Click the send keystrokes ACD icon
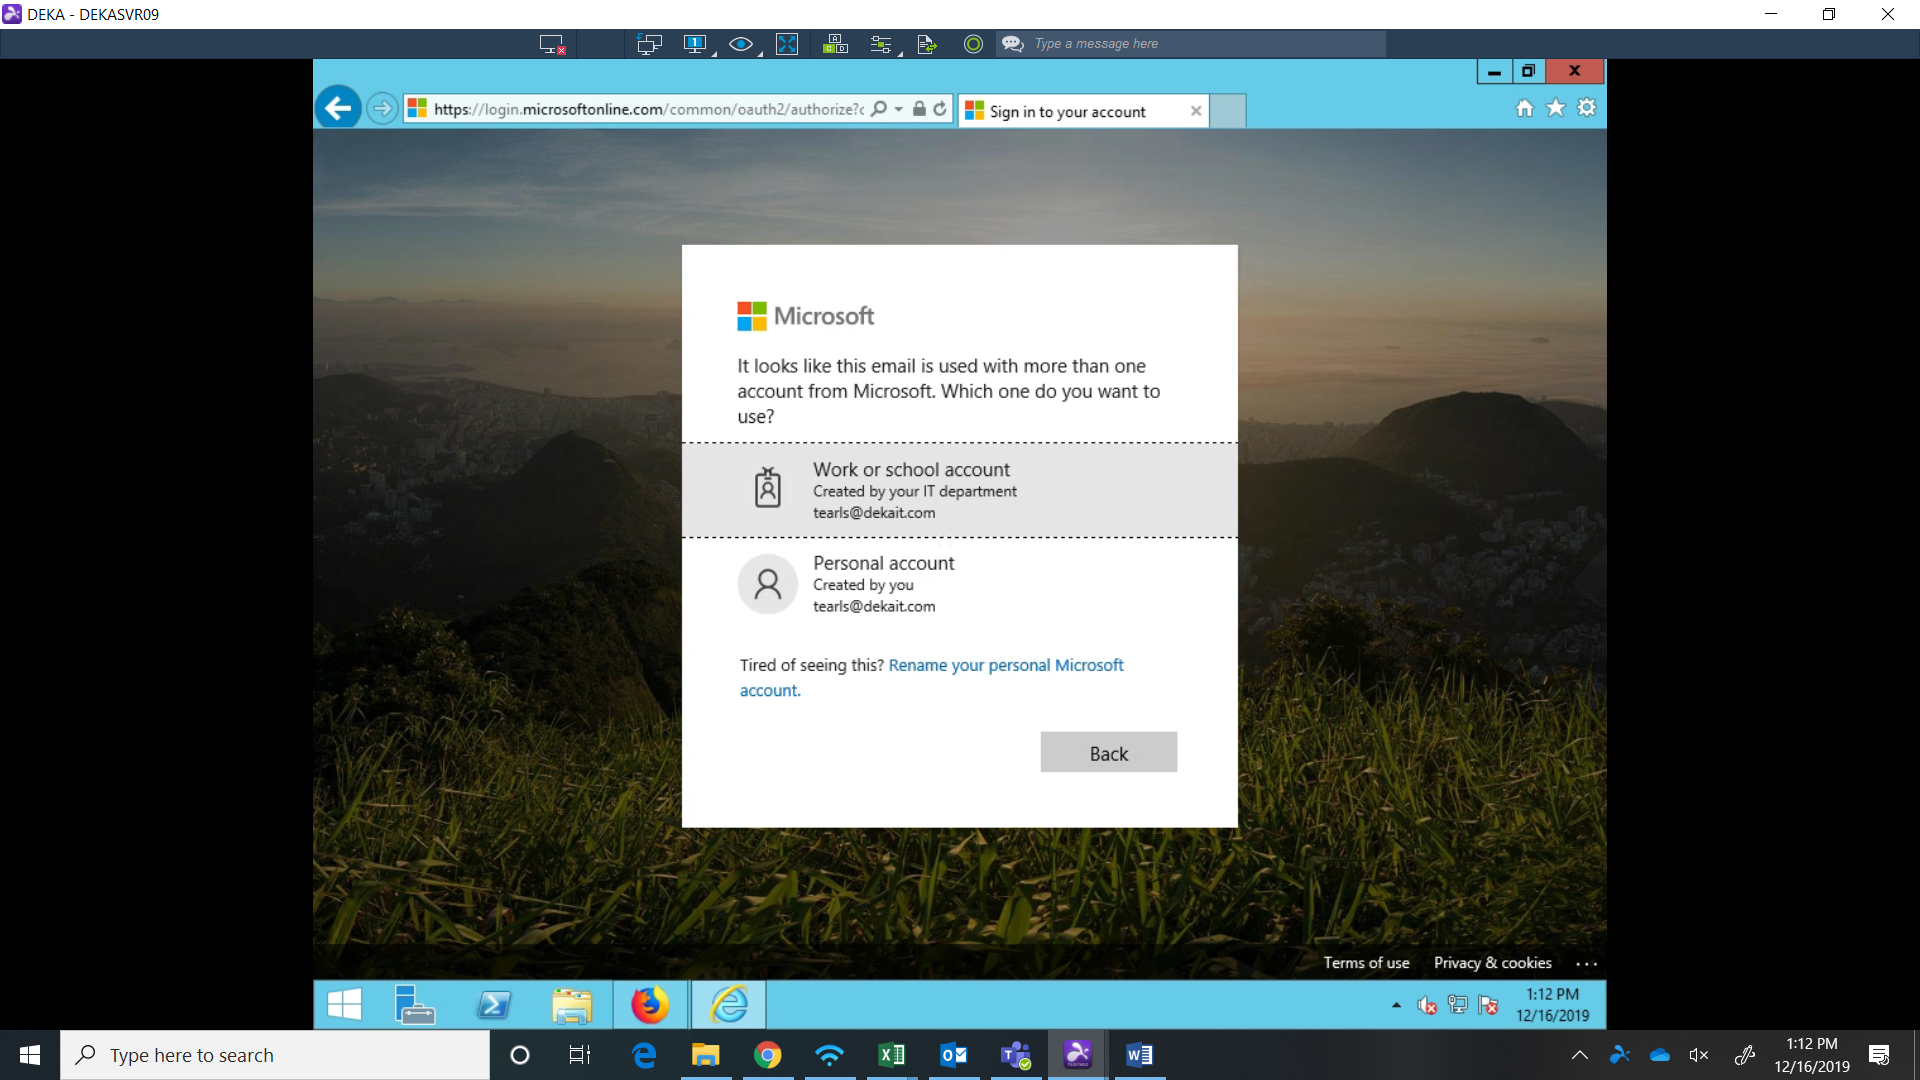The height and width of the screenshot is (1080, 1920). click(835, 44)
